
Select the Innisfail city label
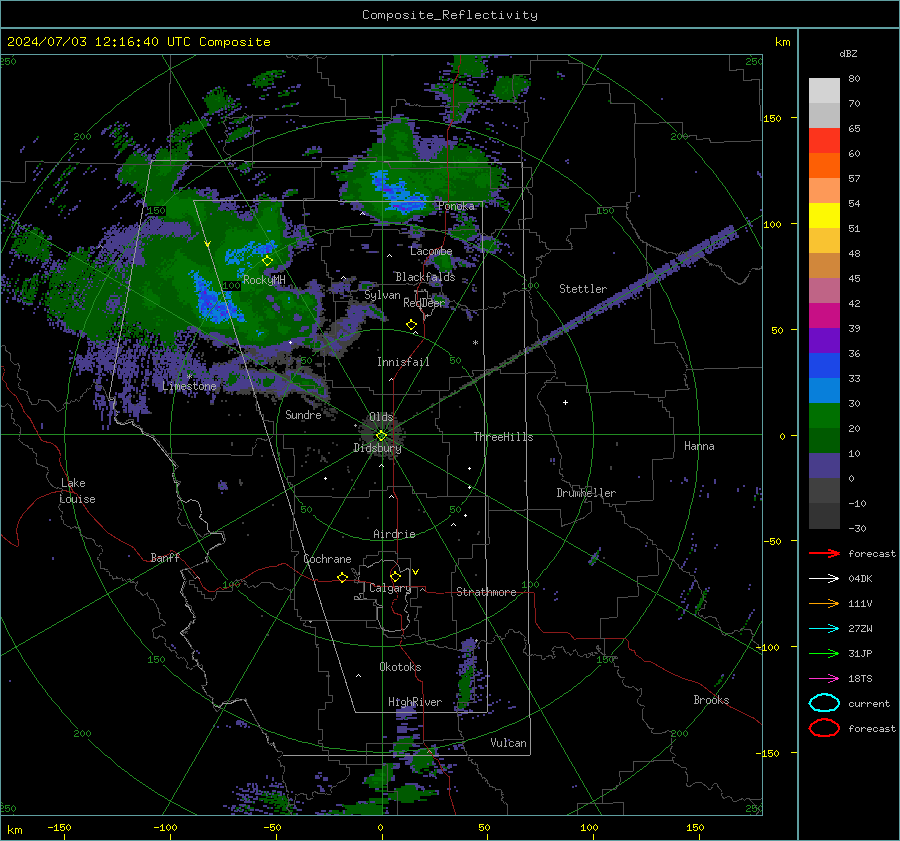point(403,362)
